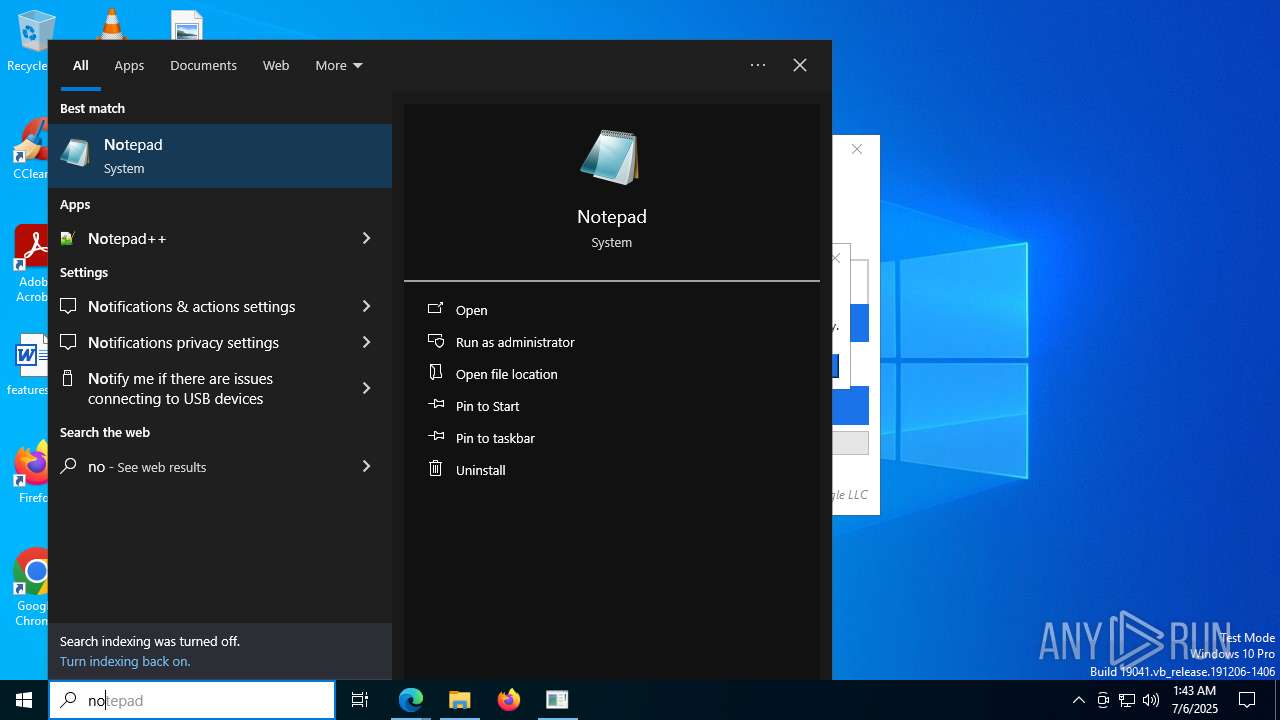Screen dimensions: 1280x720
Task: Expand Notifications & actions settings chevron
Action: pos(366,306)
